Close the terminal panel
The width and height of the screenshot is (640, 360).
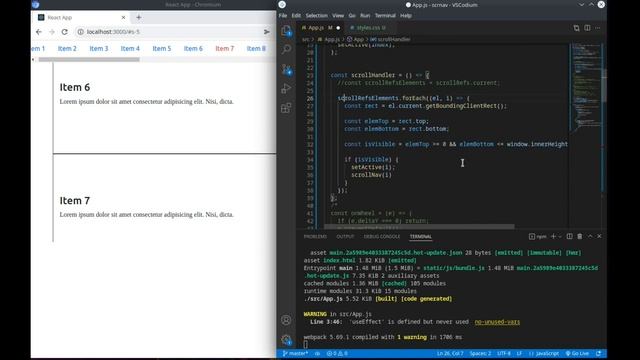pos(599,236)
